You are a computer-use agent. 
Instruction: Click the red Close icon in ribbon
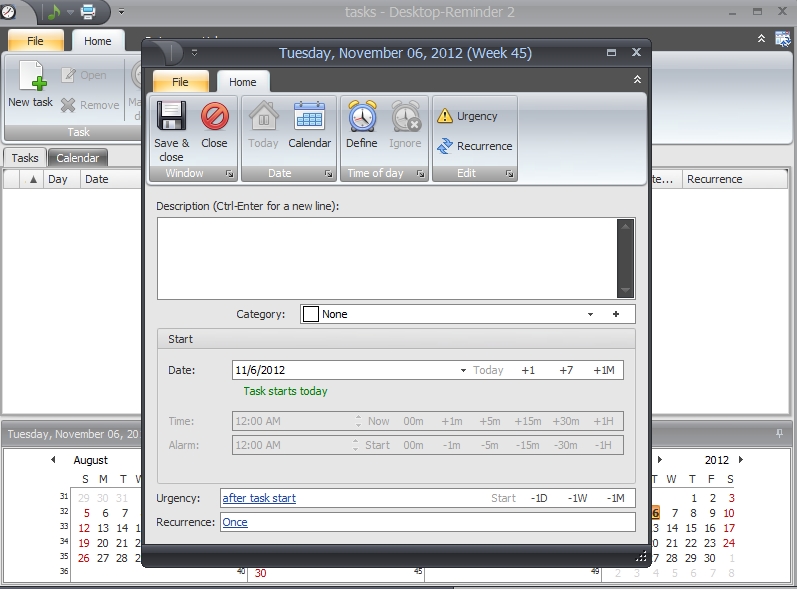tap(214, 116)
